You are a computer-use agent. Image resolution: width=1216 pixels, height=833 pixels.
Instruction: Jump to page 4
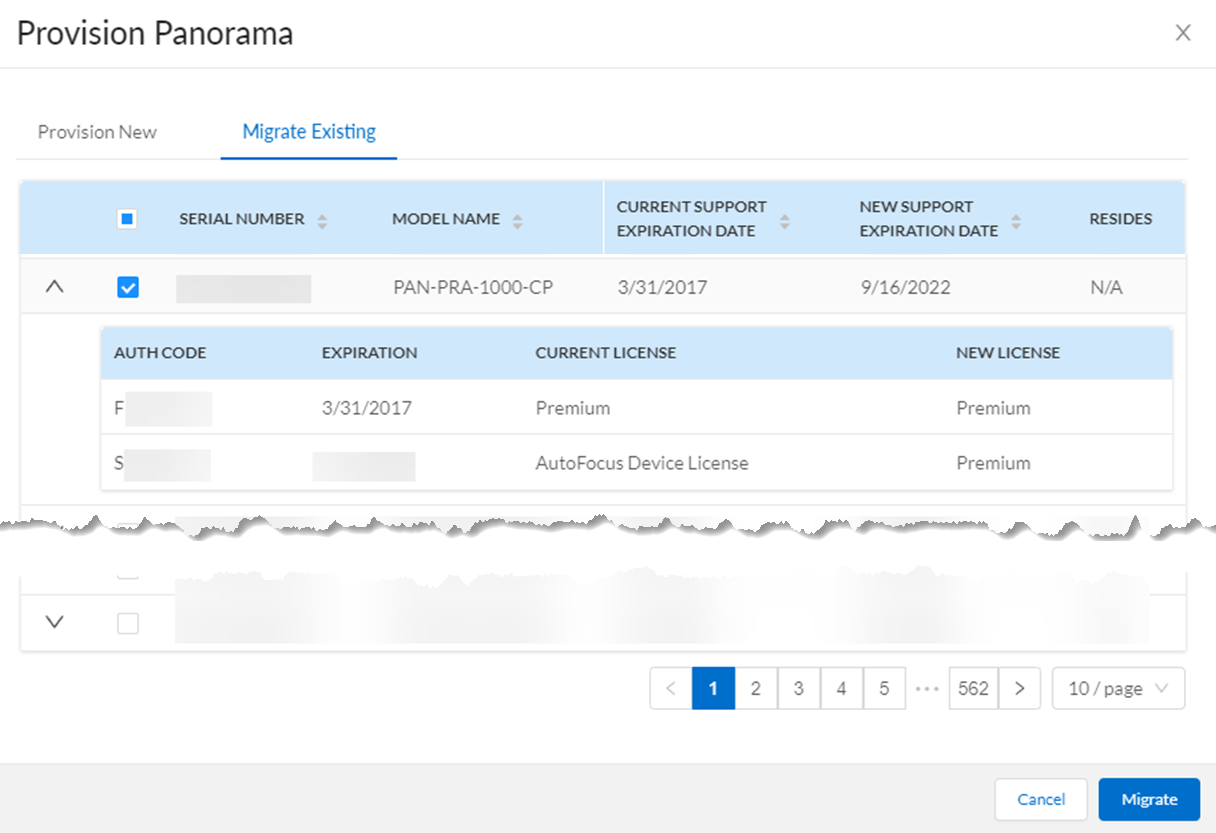pos(842,688)
